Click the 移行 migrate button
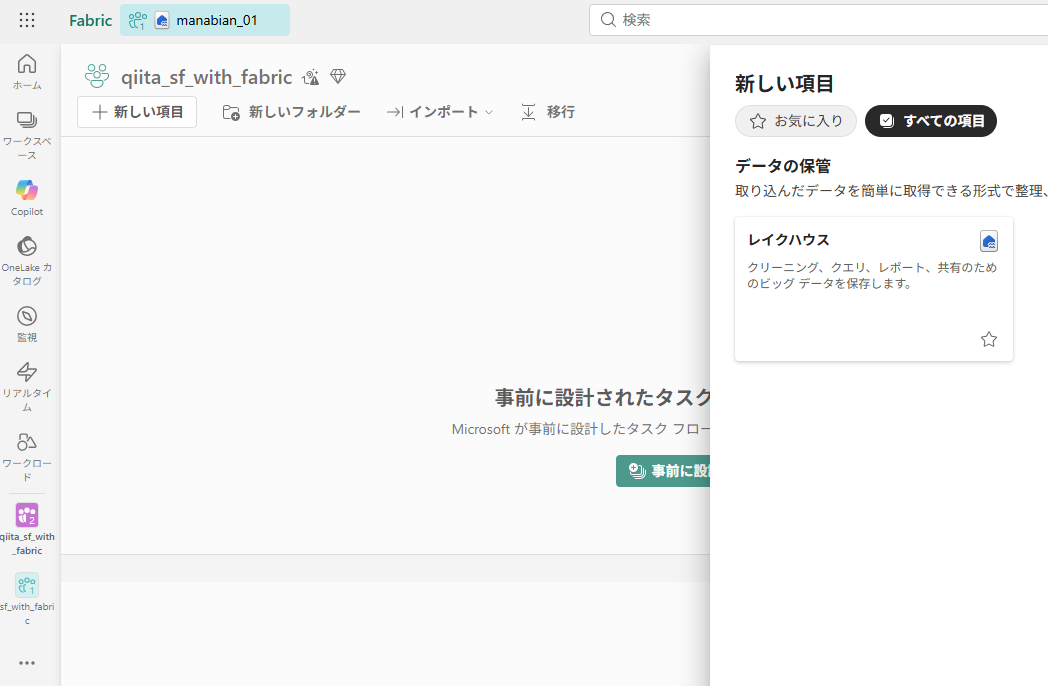 (x=548, y=112)
